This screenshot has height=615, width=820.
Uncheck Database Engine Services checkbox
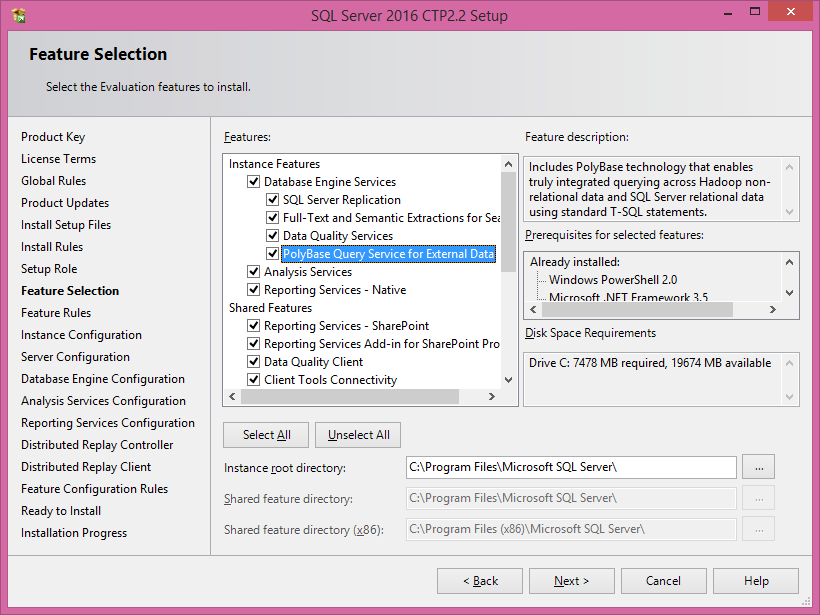coord(254,181)
